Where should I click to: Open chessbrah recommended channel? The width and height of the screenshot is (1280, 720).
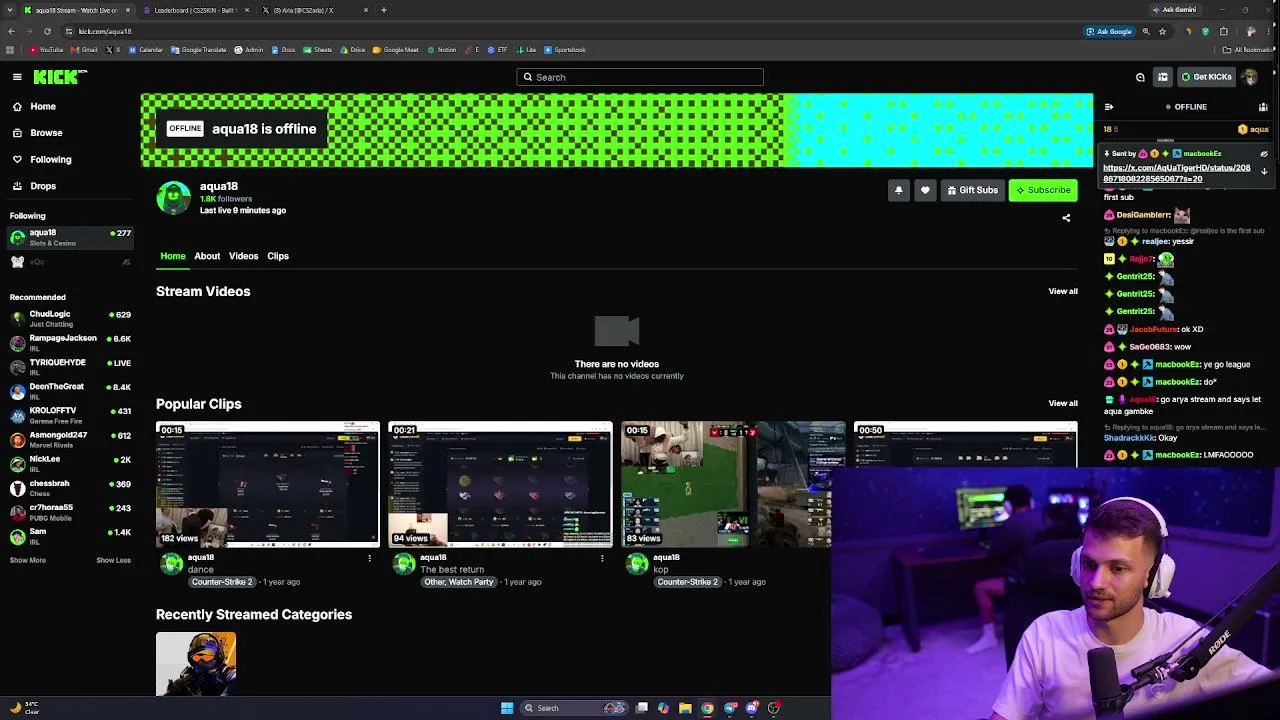(x=70, y=487)
